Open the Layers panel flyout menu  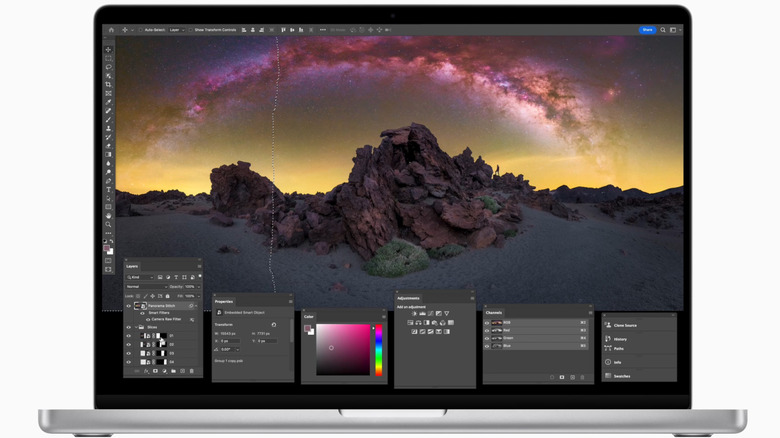tap(199, 266)
